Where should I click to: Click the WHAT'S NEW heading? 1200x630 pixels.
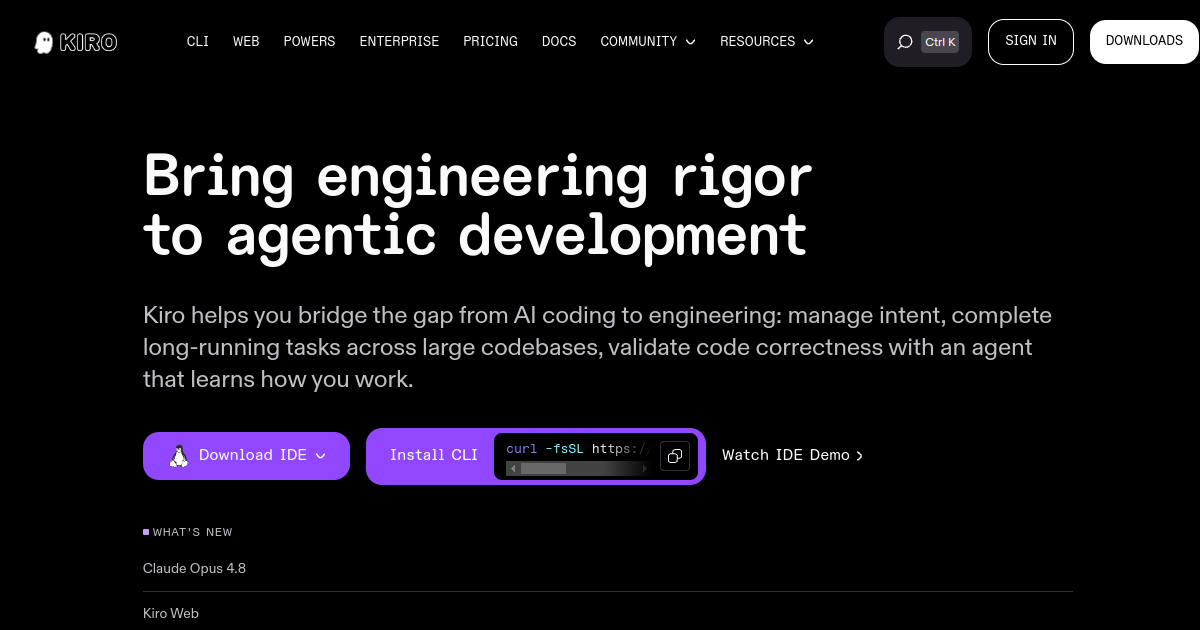tap(192, 532)
